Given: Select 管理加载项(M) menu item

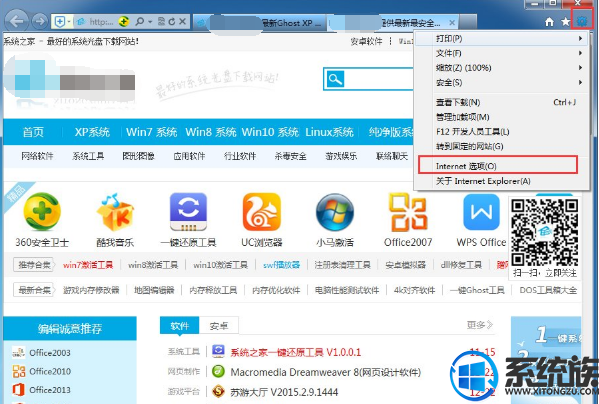Looking at the screenshot, I should pyautogui.click(x=501, y=117).
